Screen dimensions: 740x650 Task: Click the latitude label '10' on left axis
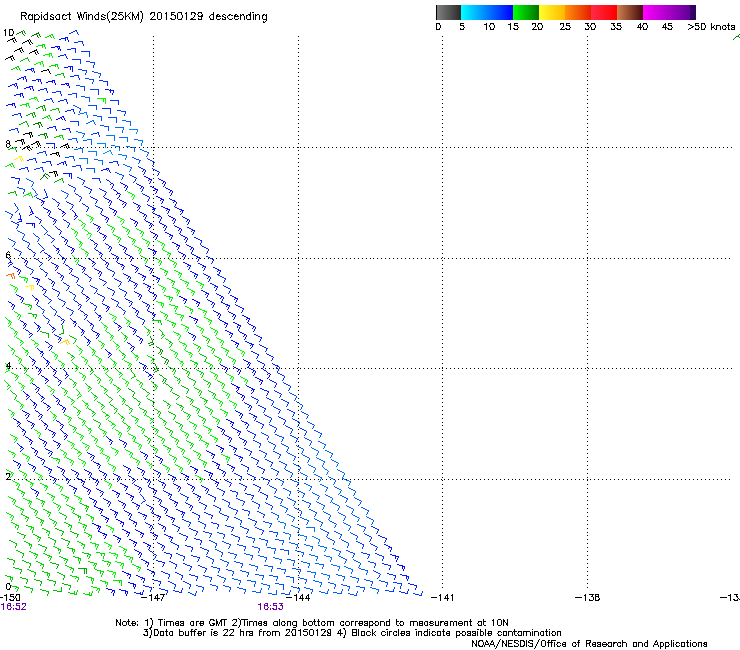(8, 33)
